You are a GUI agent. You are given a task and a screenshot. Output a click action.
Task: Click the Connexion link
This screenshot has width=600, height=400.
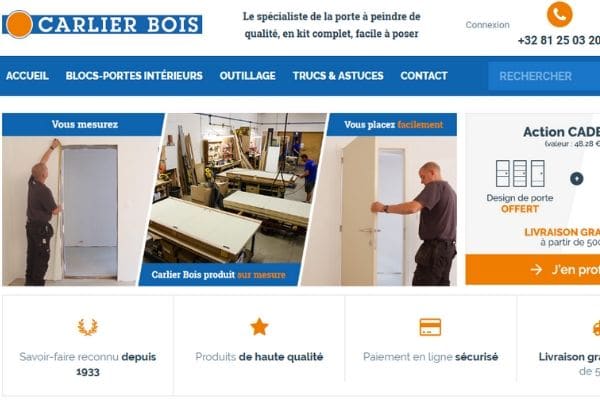click(487, 25)
